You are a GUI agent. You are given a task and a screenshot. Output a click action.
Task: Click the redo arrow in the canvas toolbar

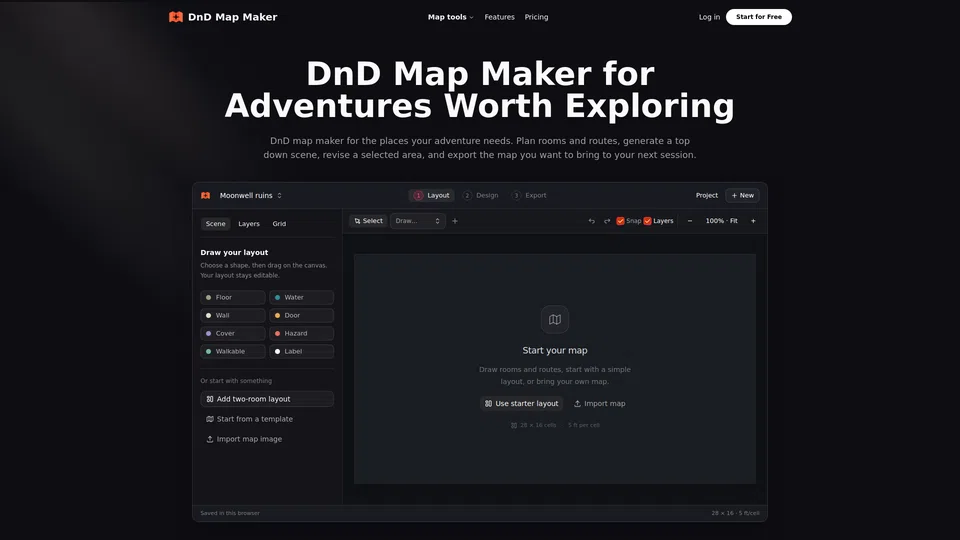point(607,221)
